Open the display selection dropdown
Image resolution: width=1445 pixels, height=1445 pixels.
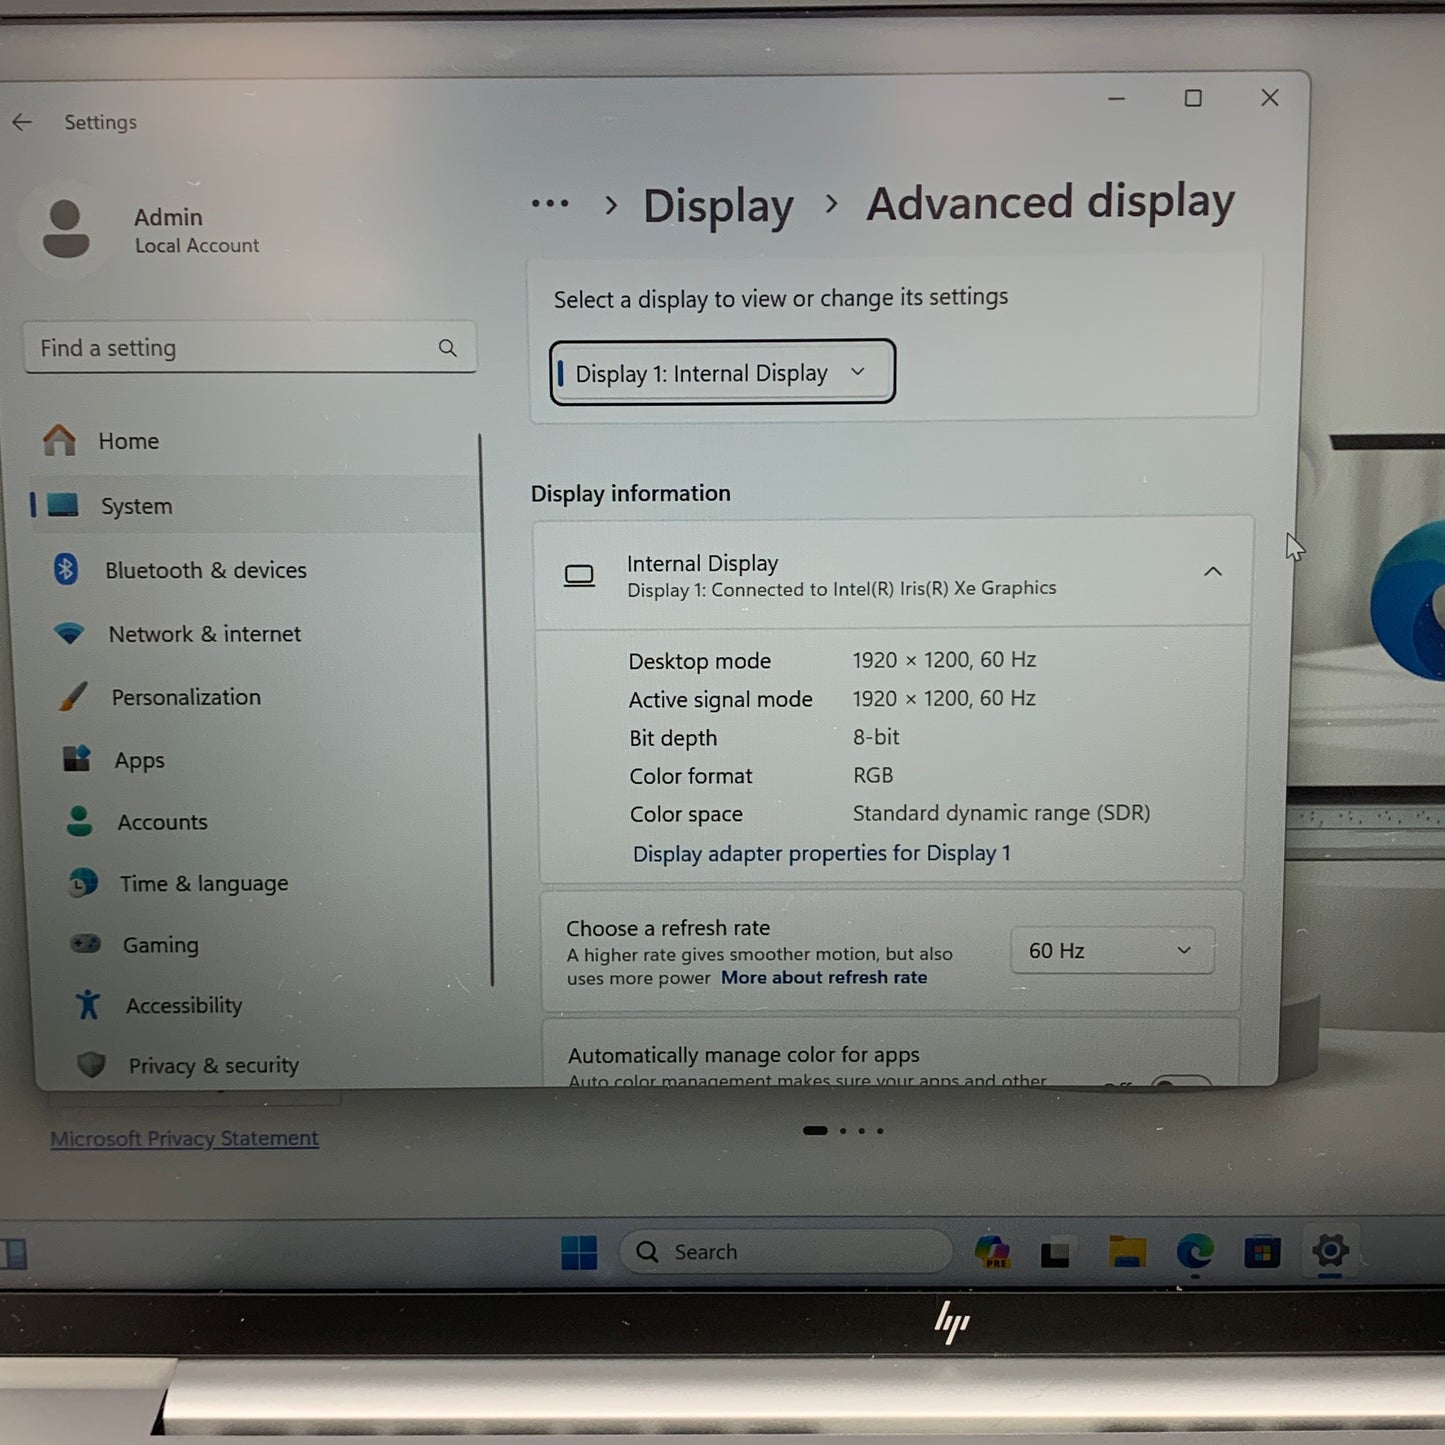click(x=721, y=371)
